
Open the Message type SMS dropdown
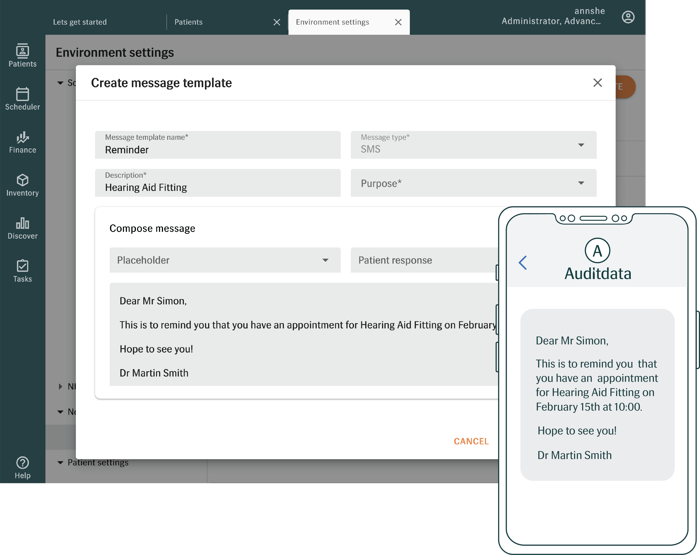[473, 145]
